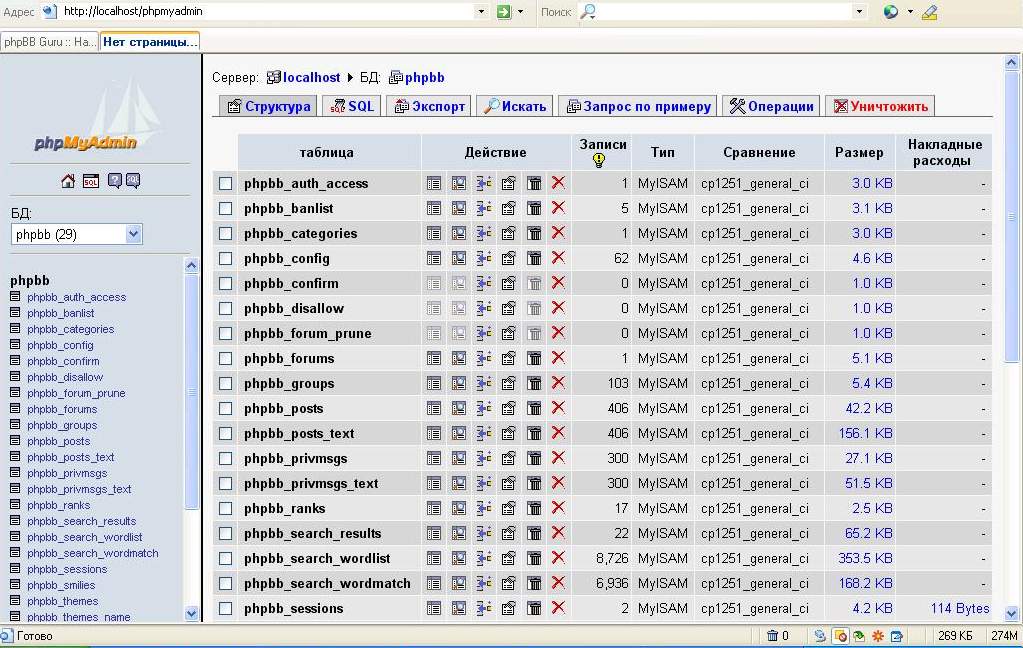Click the Search icon in the phpbb_banlist row

point(459,208)
